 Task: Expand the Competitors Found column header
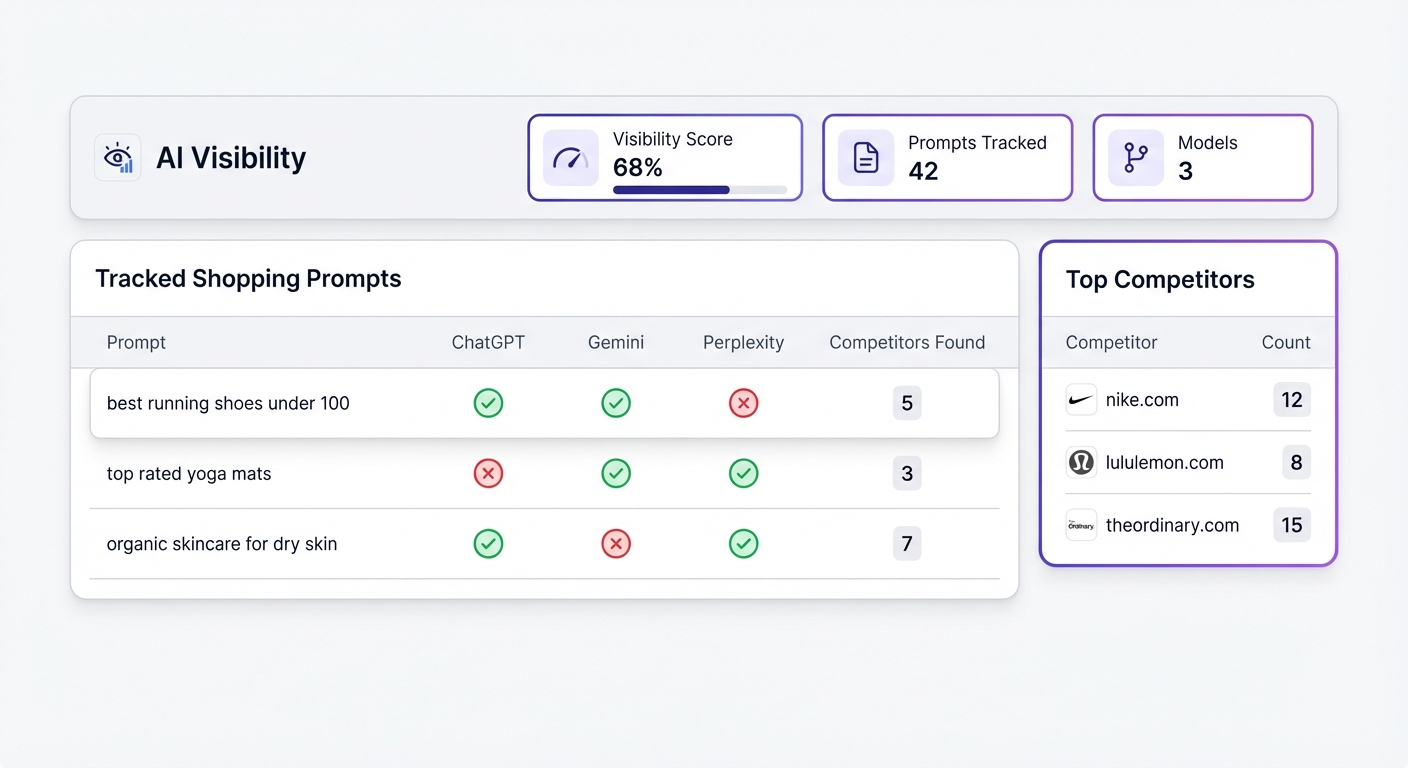coord(907,342)
